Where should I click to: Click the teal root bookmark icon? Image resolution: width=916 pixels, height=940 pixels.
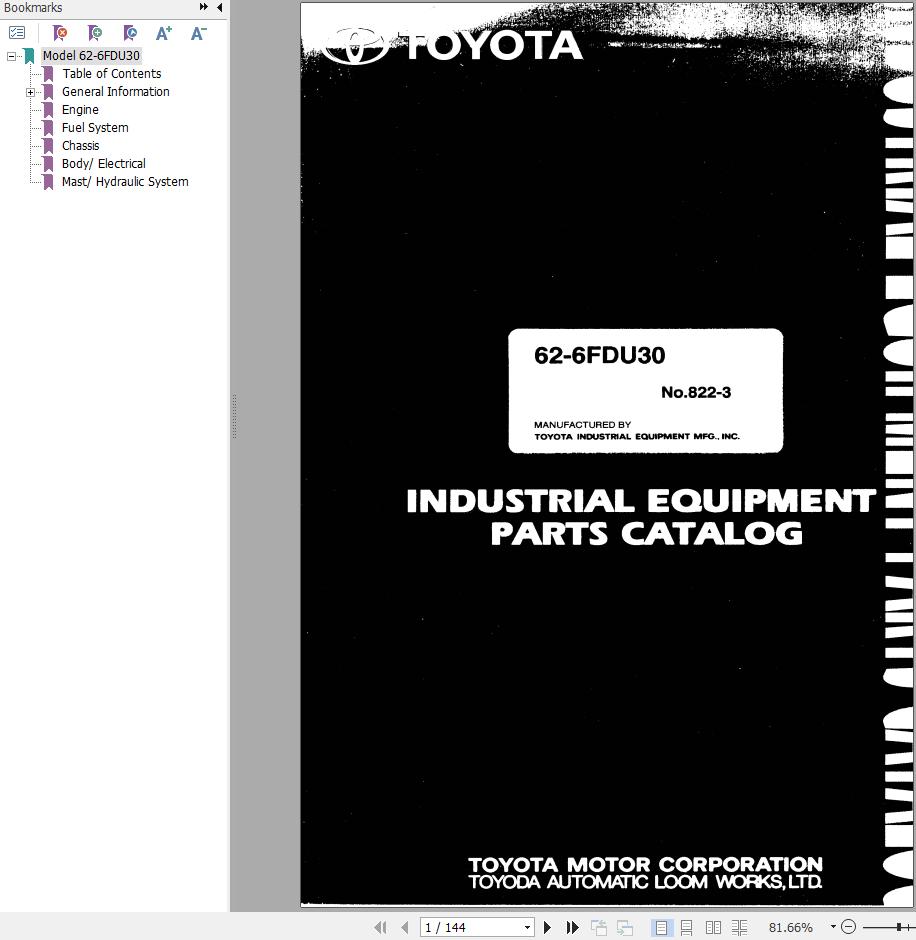pyautogui.click(x=29, y=56)
